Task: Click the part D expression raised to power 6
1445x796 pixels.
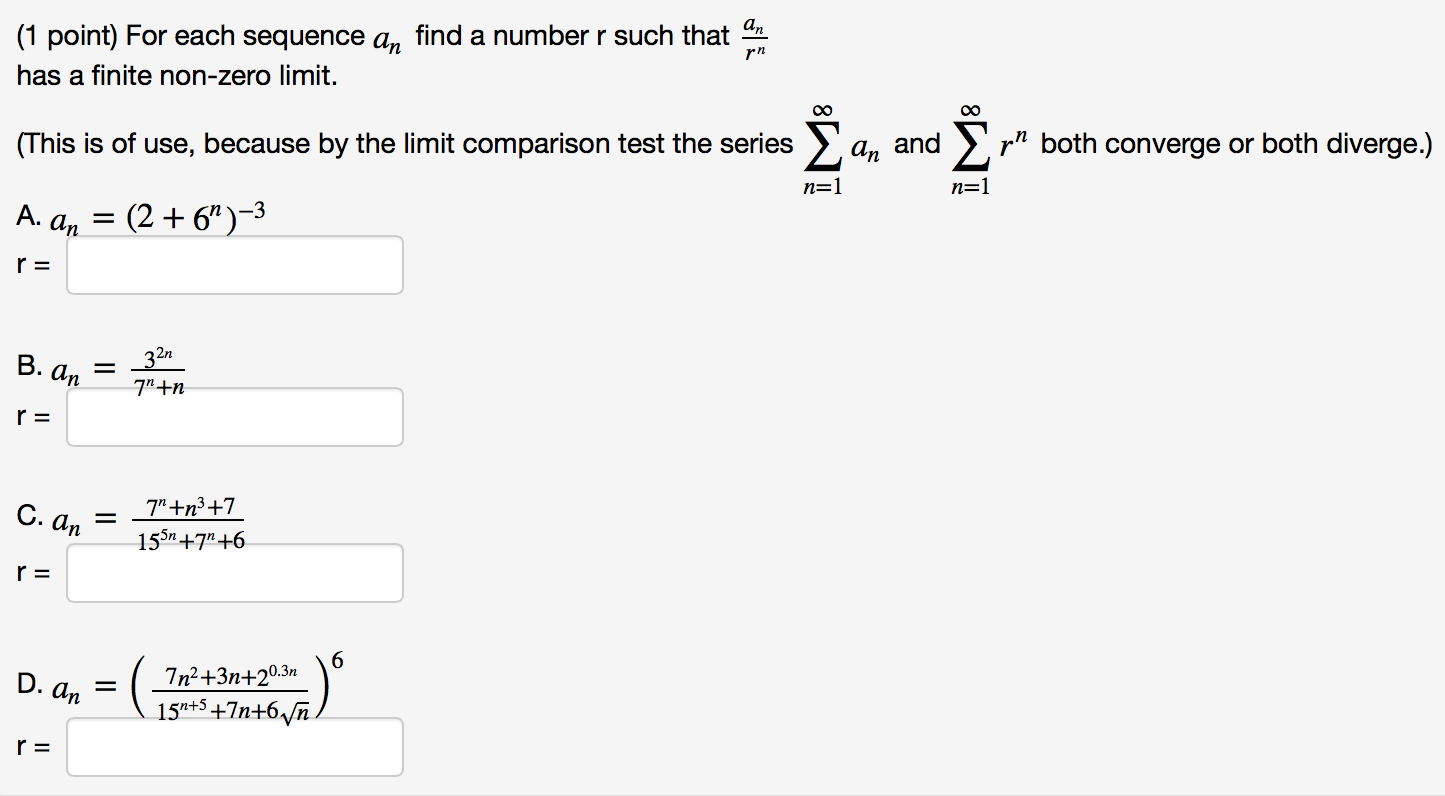Action: point(235,686)
